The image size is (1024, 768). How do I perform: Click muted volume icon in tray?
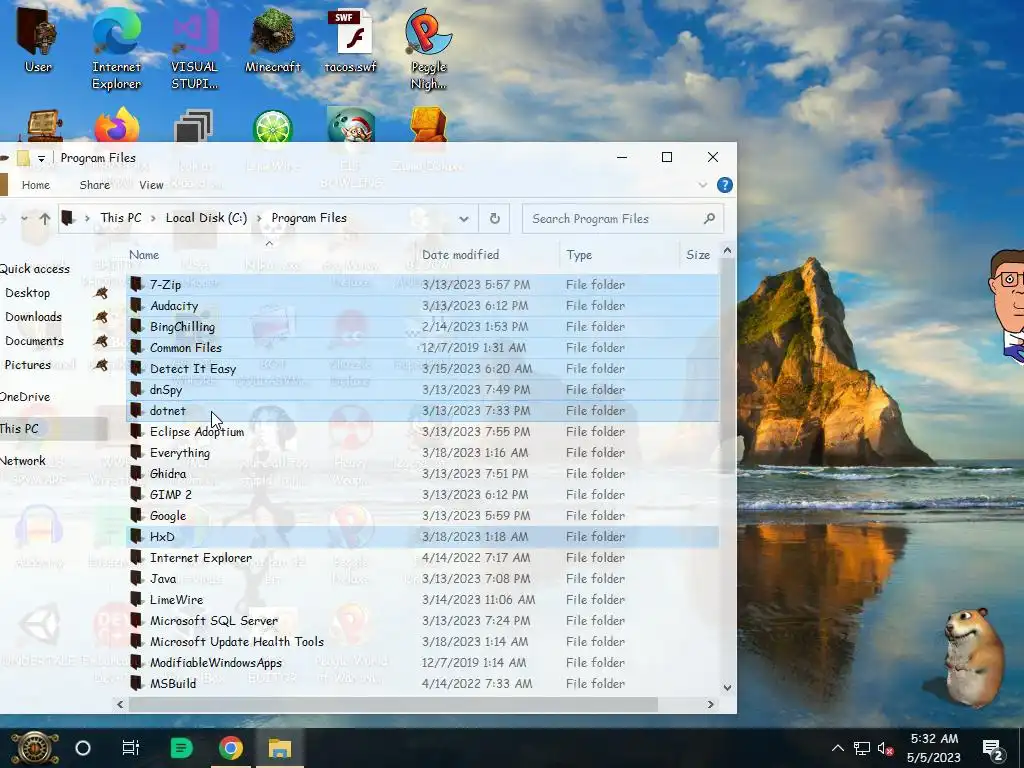pyautogui.click(x=886, y=748)
